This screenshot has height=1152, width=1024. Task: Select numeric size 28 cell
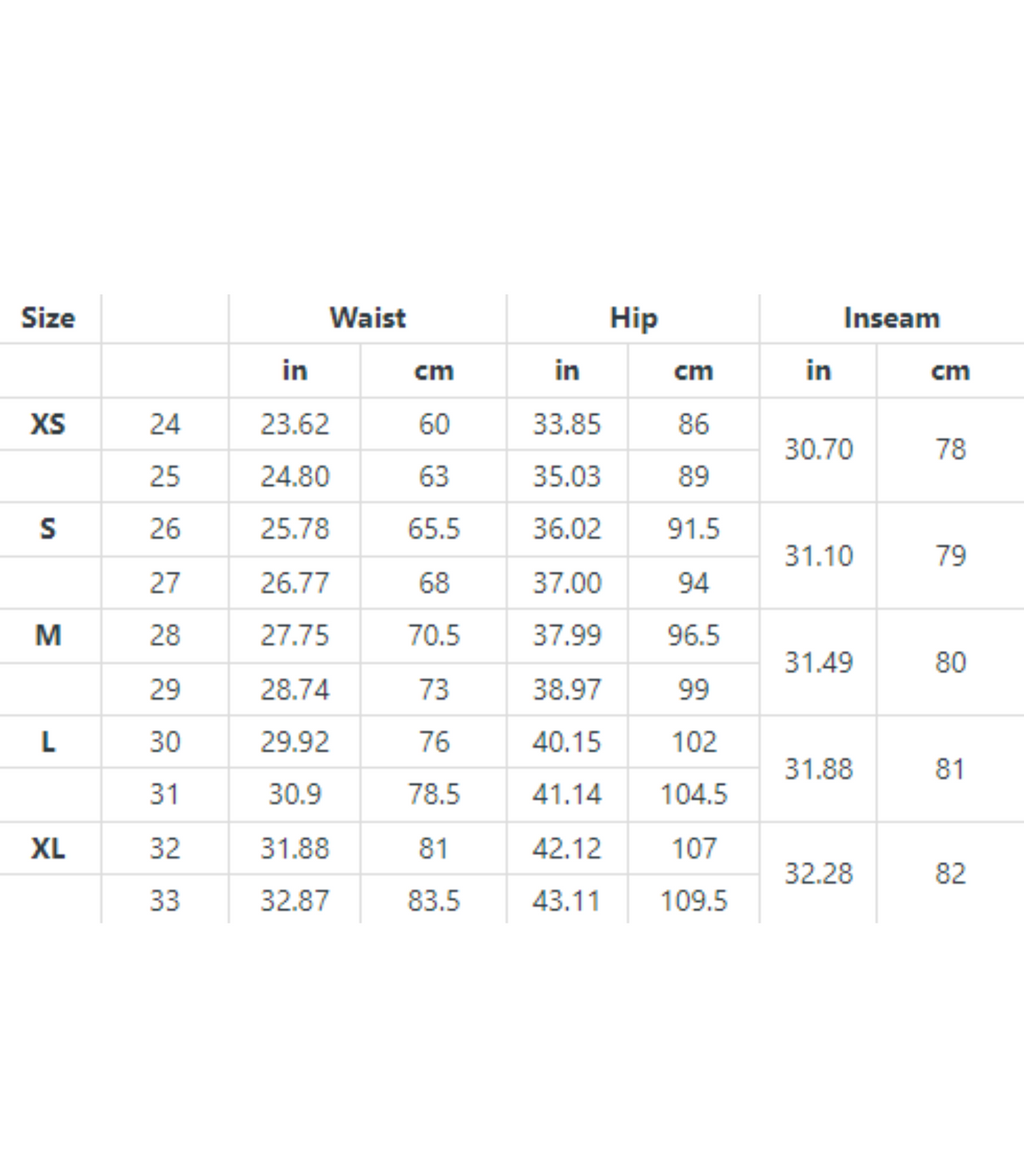point(165,635)
